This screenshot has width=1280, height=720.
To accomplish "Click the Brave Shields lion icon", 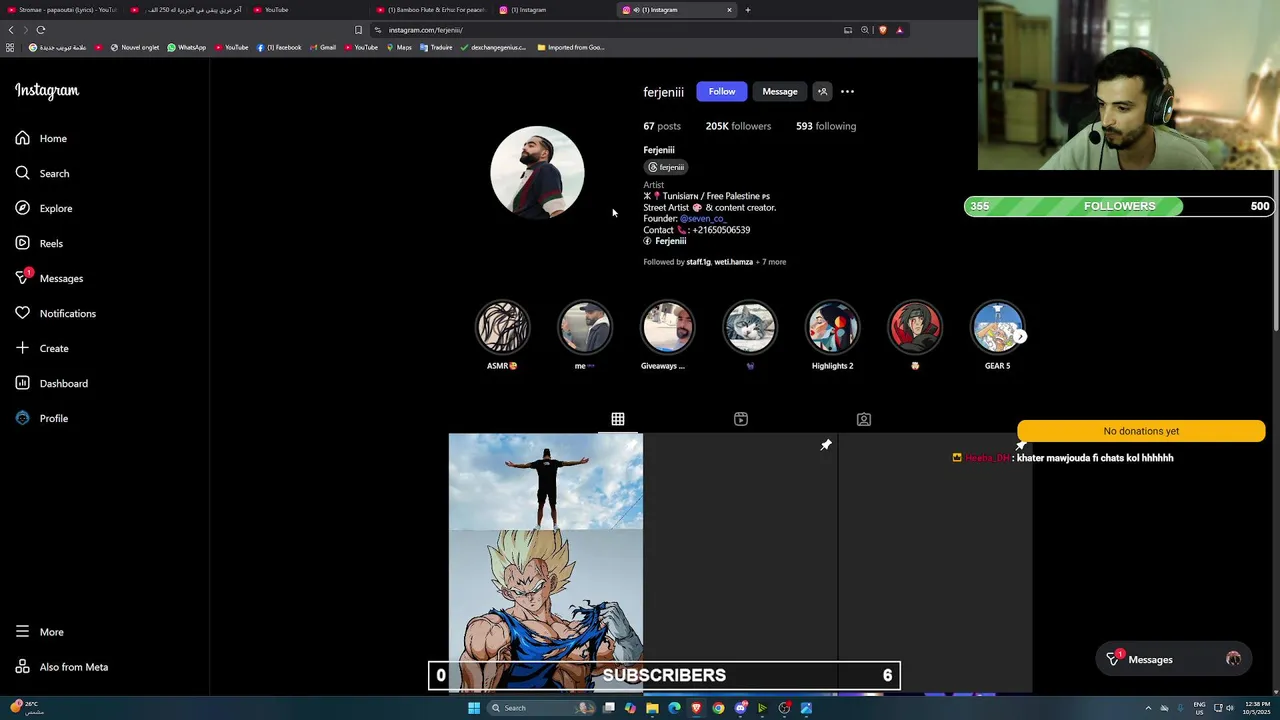I will pos(883,30).
